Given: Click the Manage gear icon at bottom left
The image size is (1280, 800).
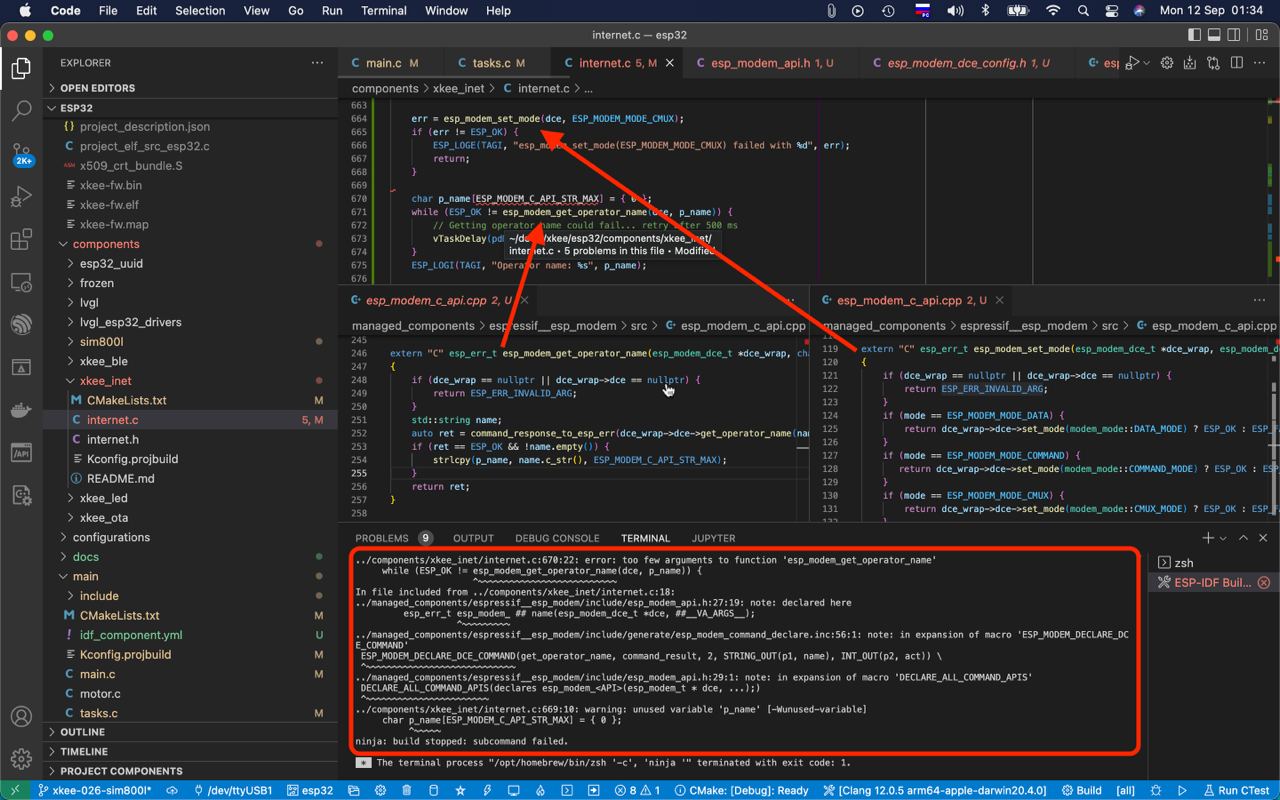Looking at the screenshot, I should [x=21, y=759].
